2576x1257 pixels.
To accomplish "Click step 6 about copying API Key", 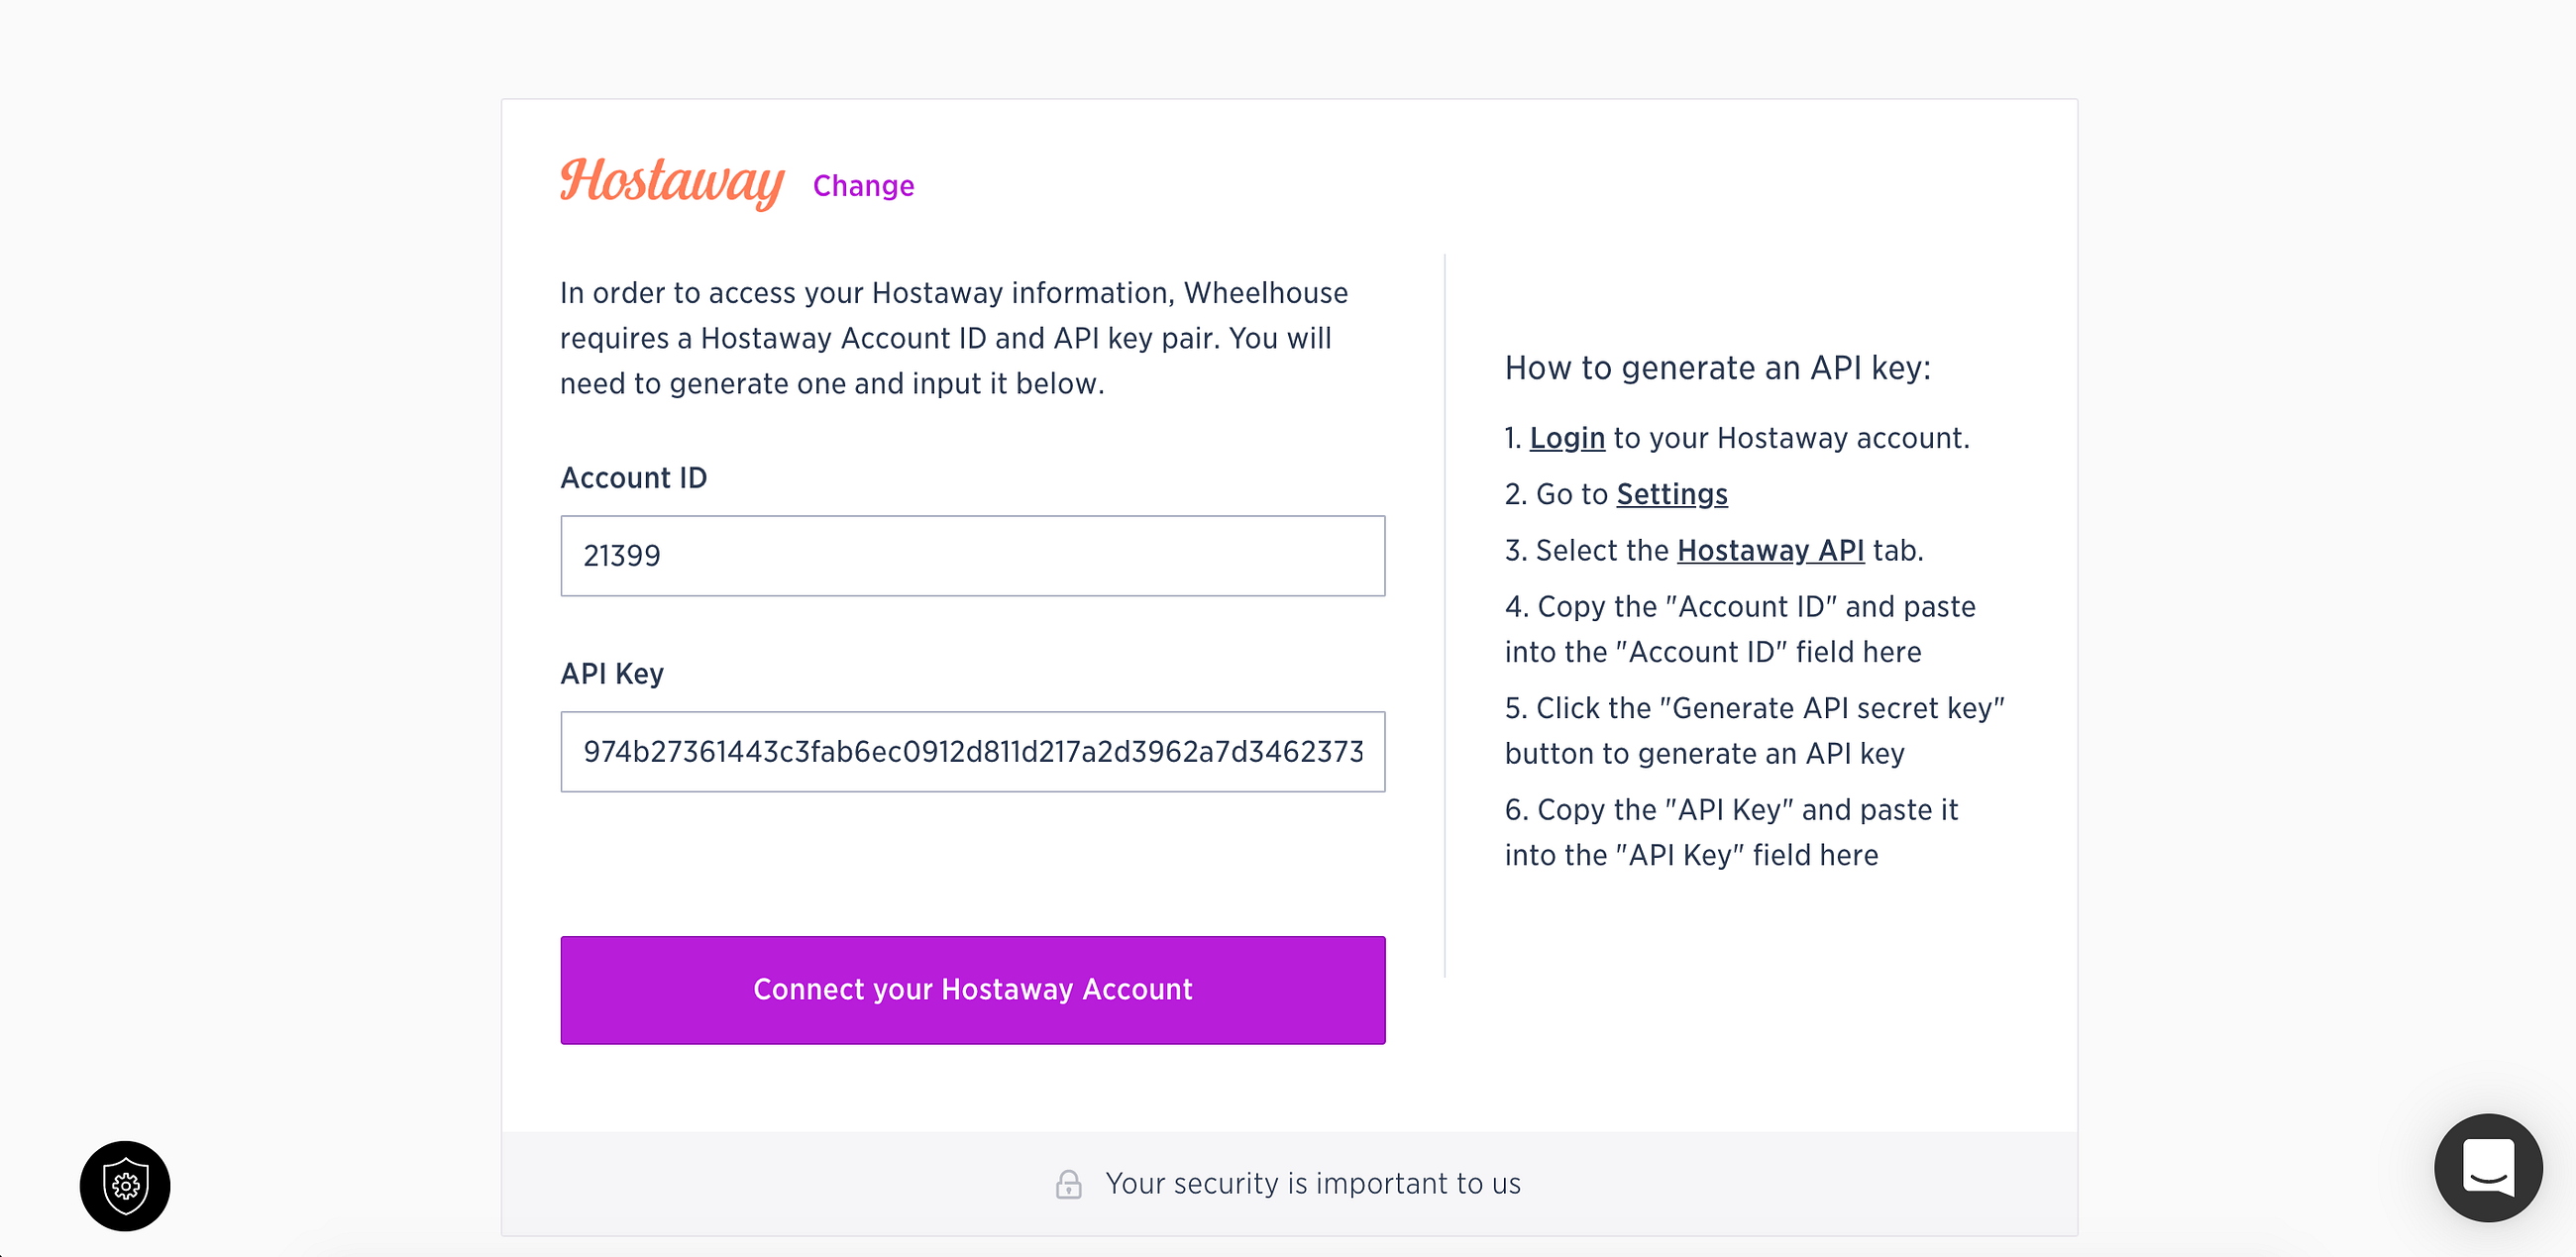I will click(x=1730, y=832).
